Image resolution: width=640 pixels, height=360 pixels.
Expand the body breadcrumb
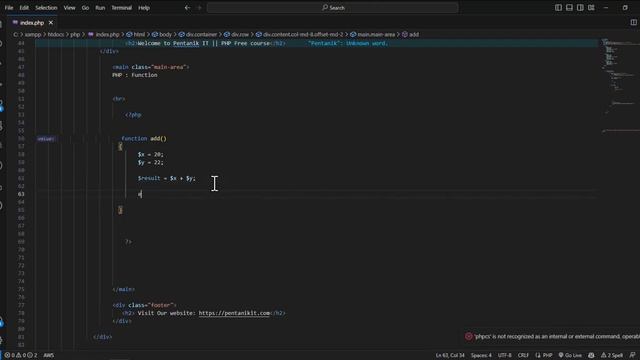pos(162,34)
